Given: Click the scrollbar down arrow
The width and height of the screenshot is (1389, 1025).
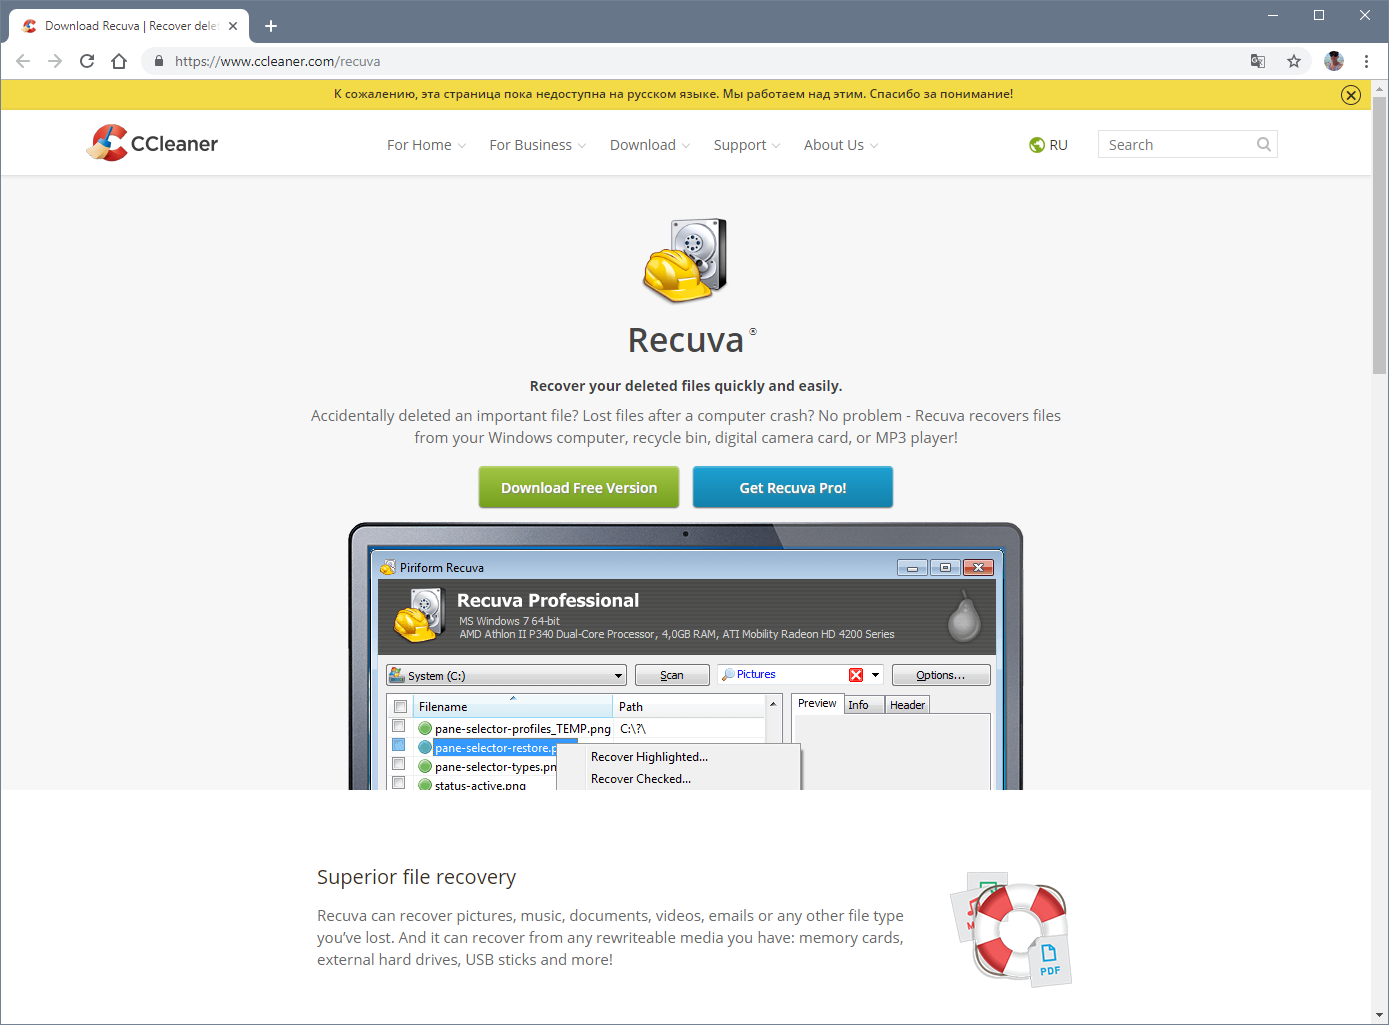Looking at the screenshot, I should (x=1380, y=1016).
